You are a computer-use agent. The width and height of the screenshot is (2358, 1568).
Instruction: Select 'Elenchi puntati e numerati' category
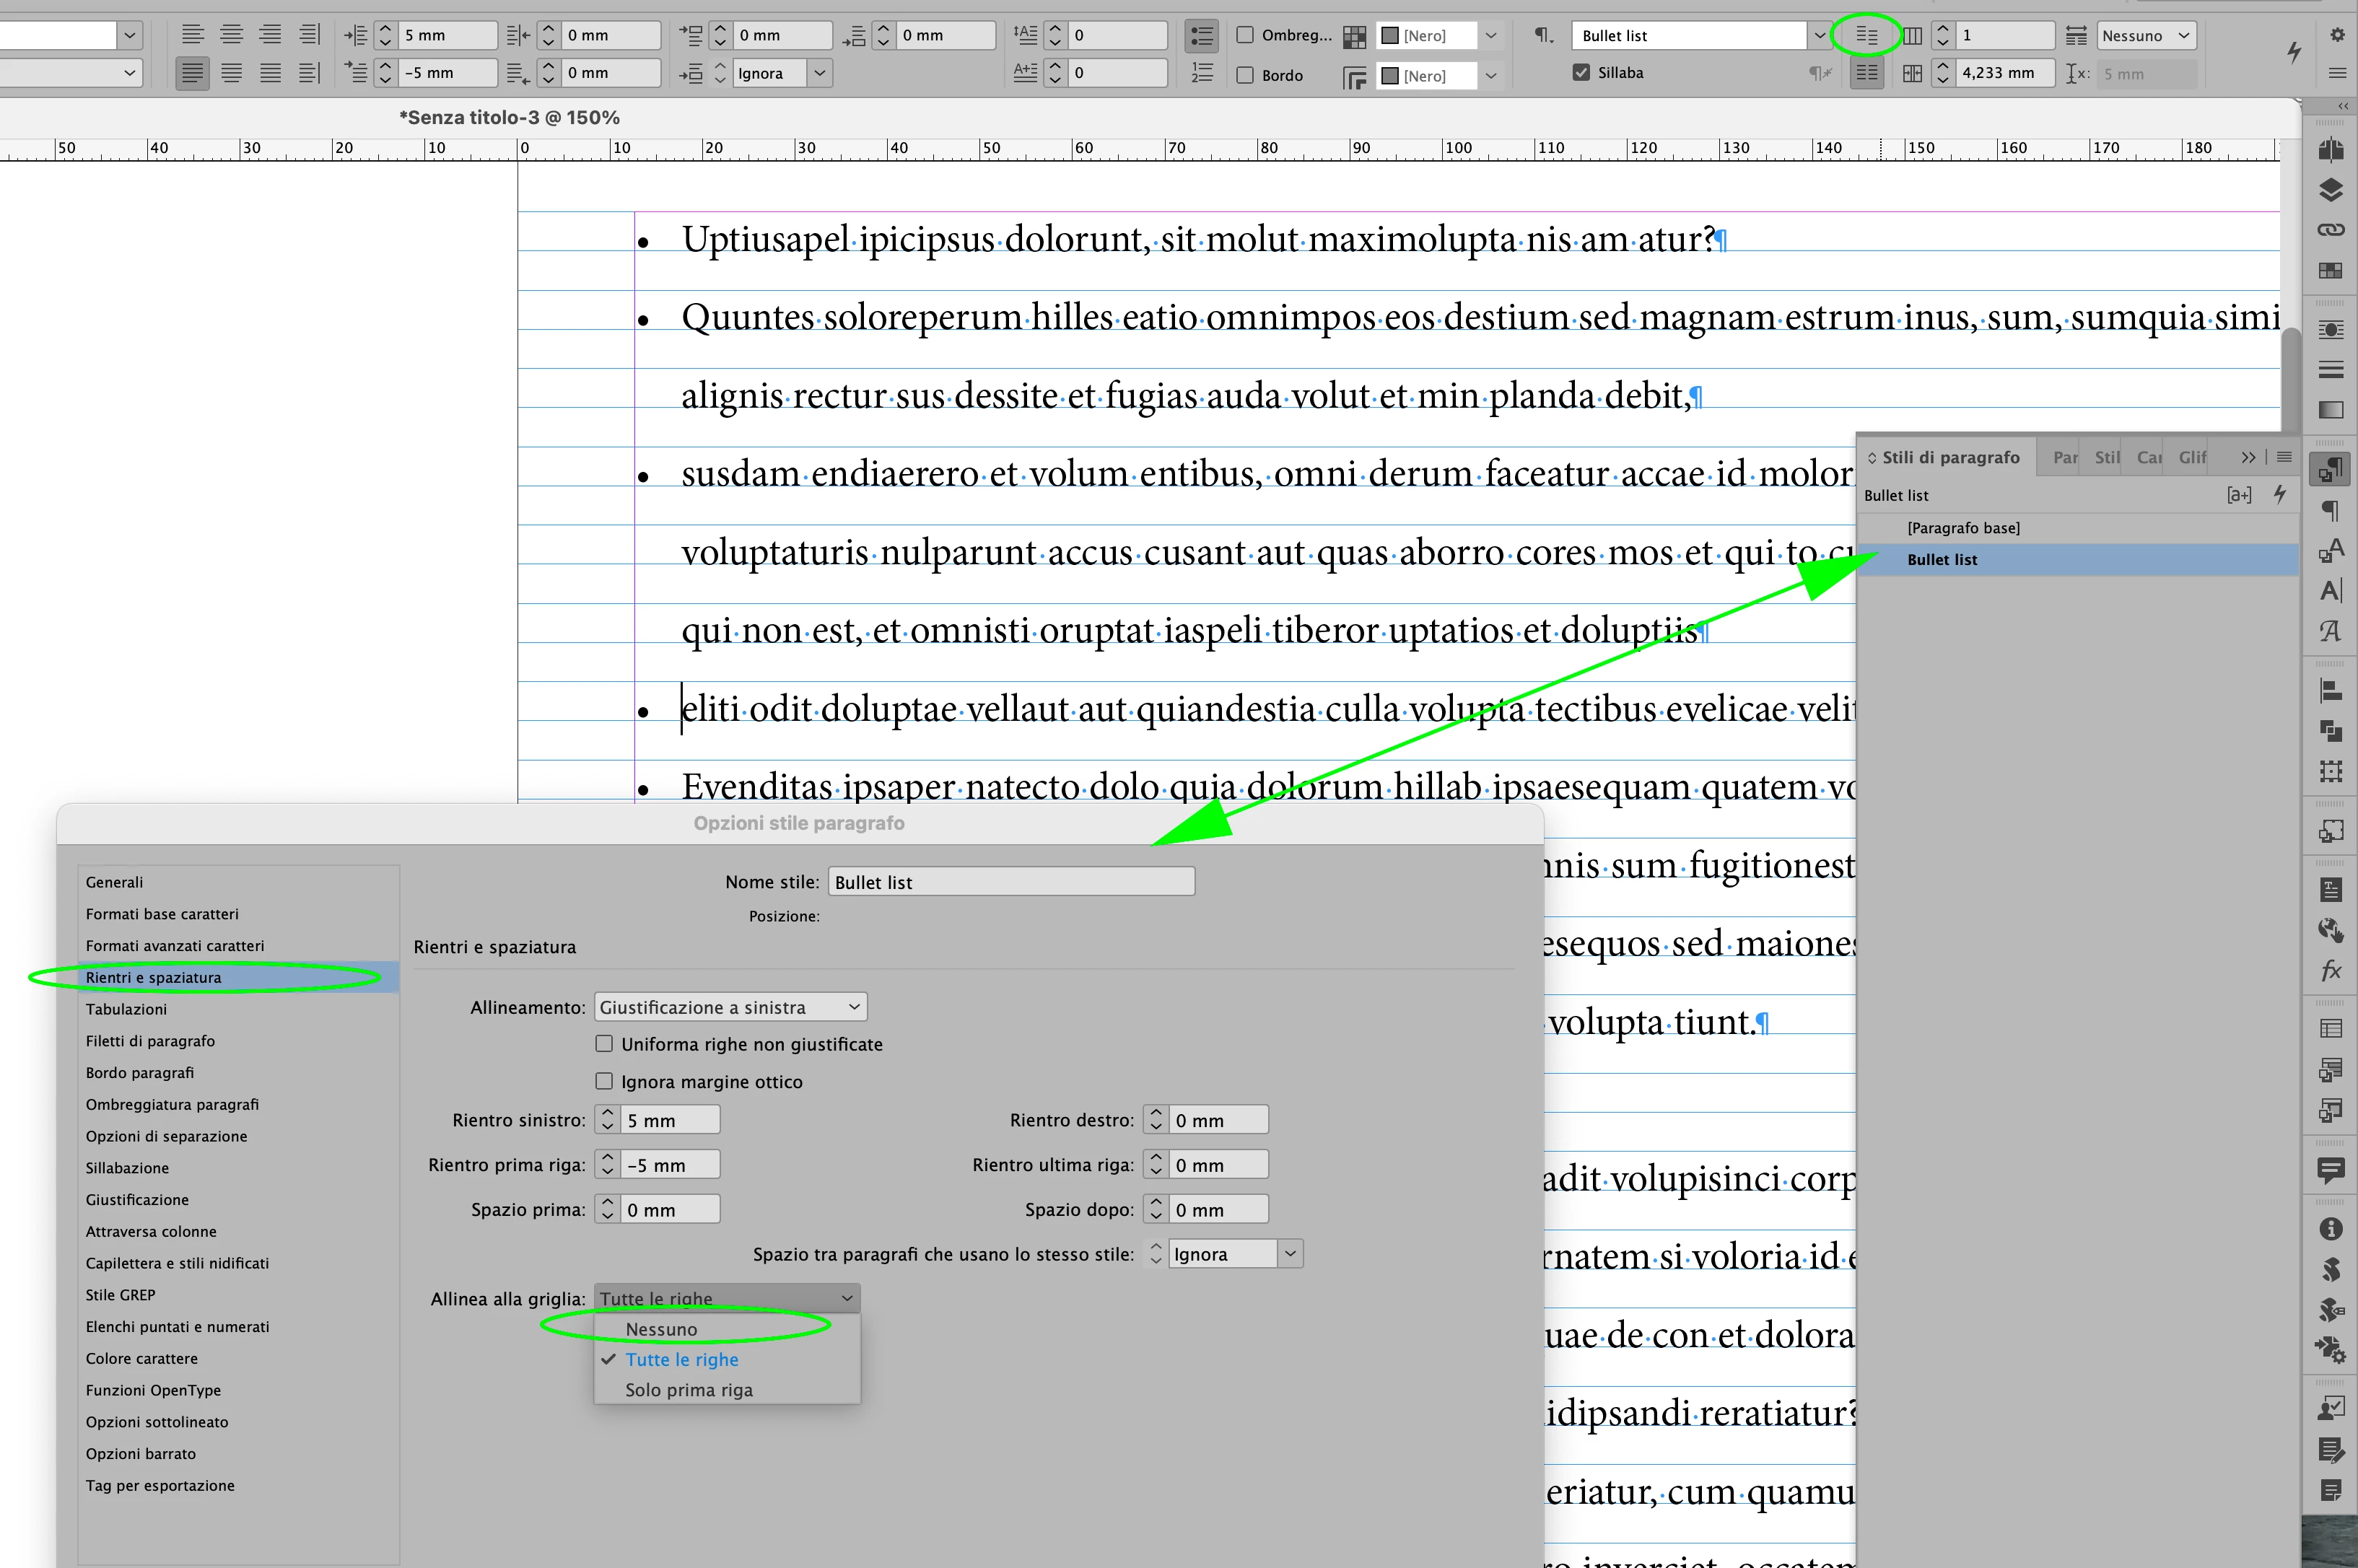pyautogui.click(x=177, y=1326)
